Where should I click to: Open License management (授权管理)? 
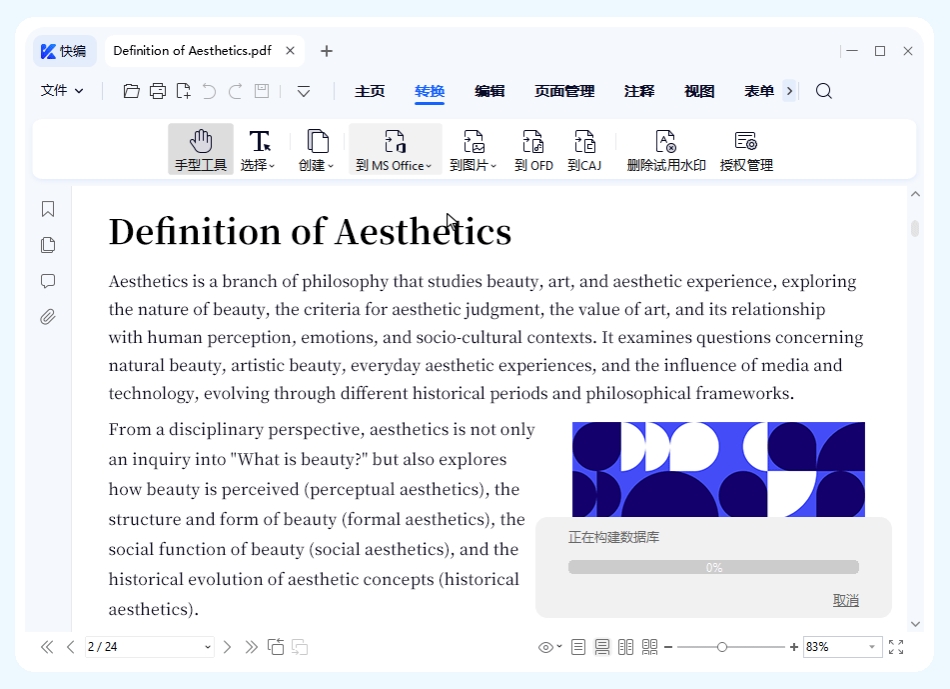click(746, 150)
